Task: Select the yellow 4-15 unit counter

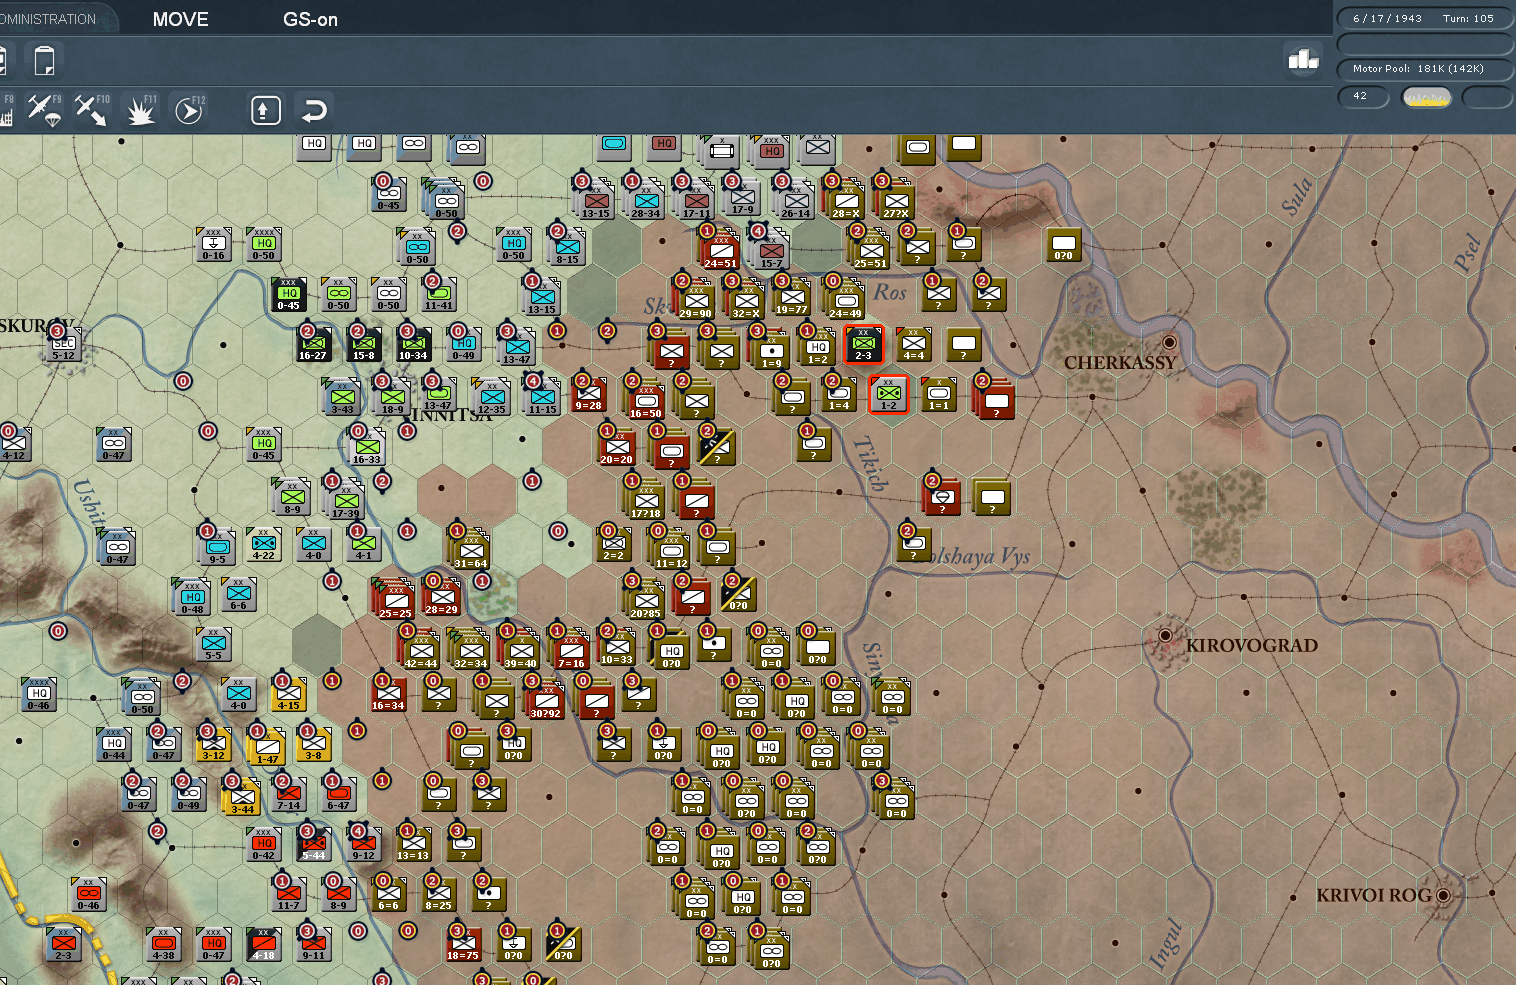Action: click(288, 694)
